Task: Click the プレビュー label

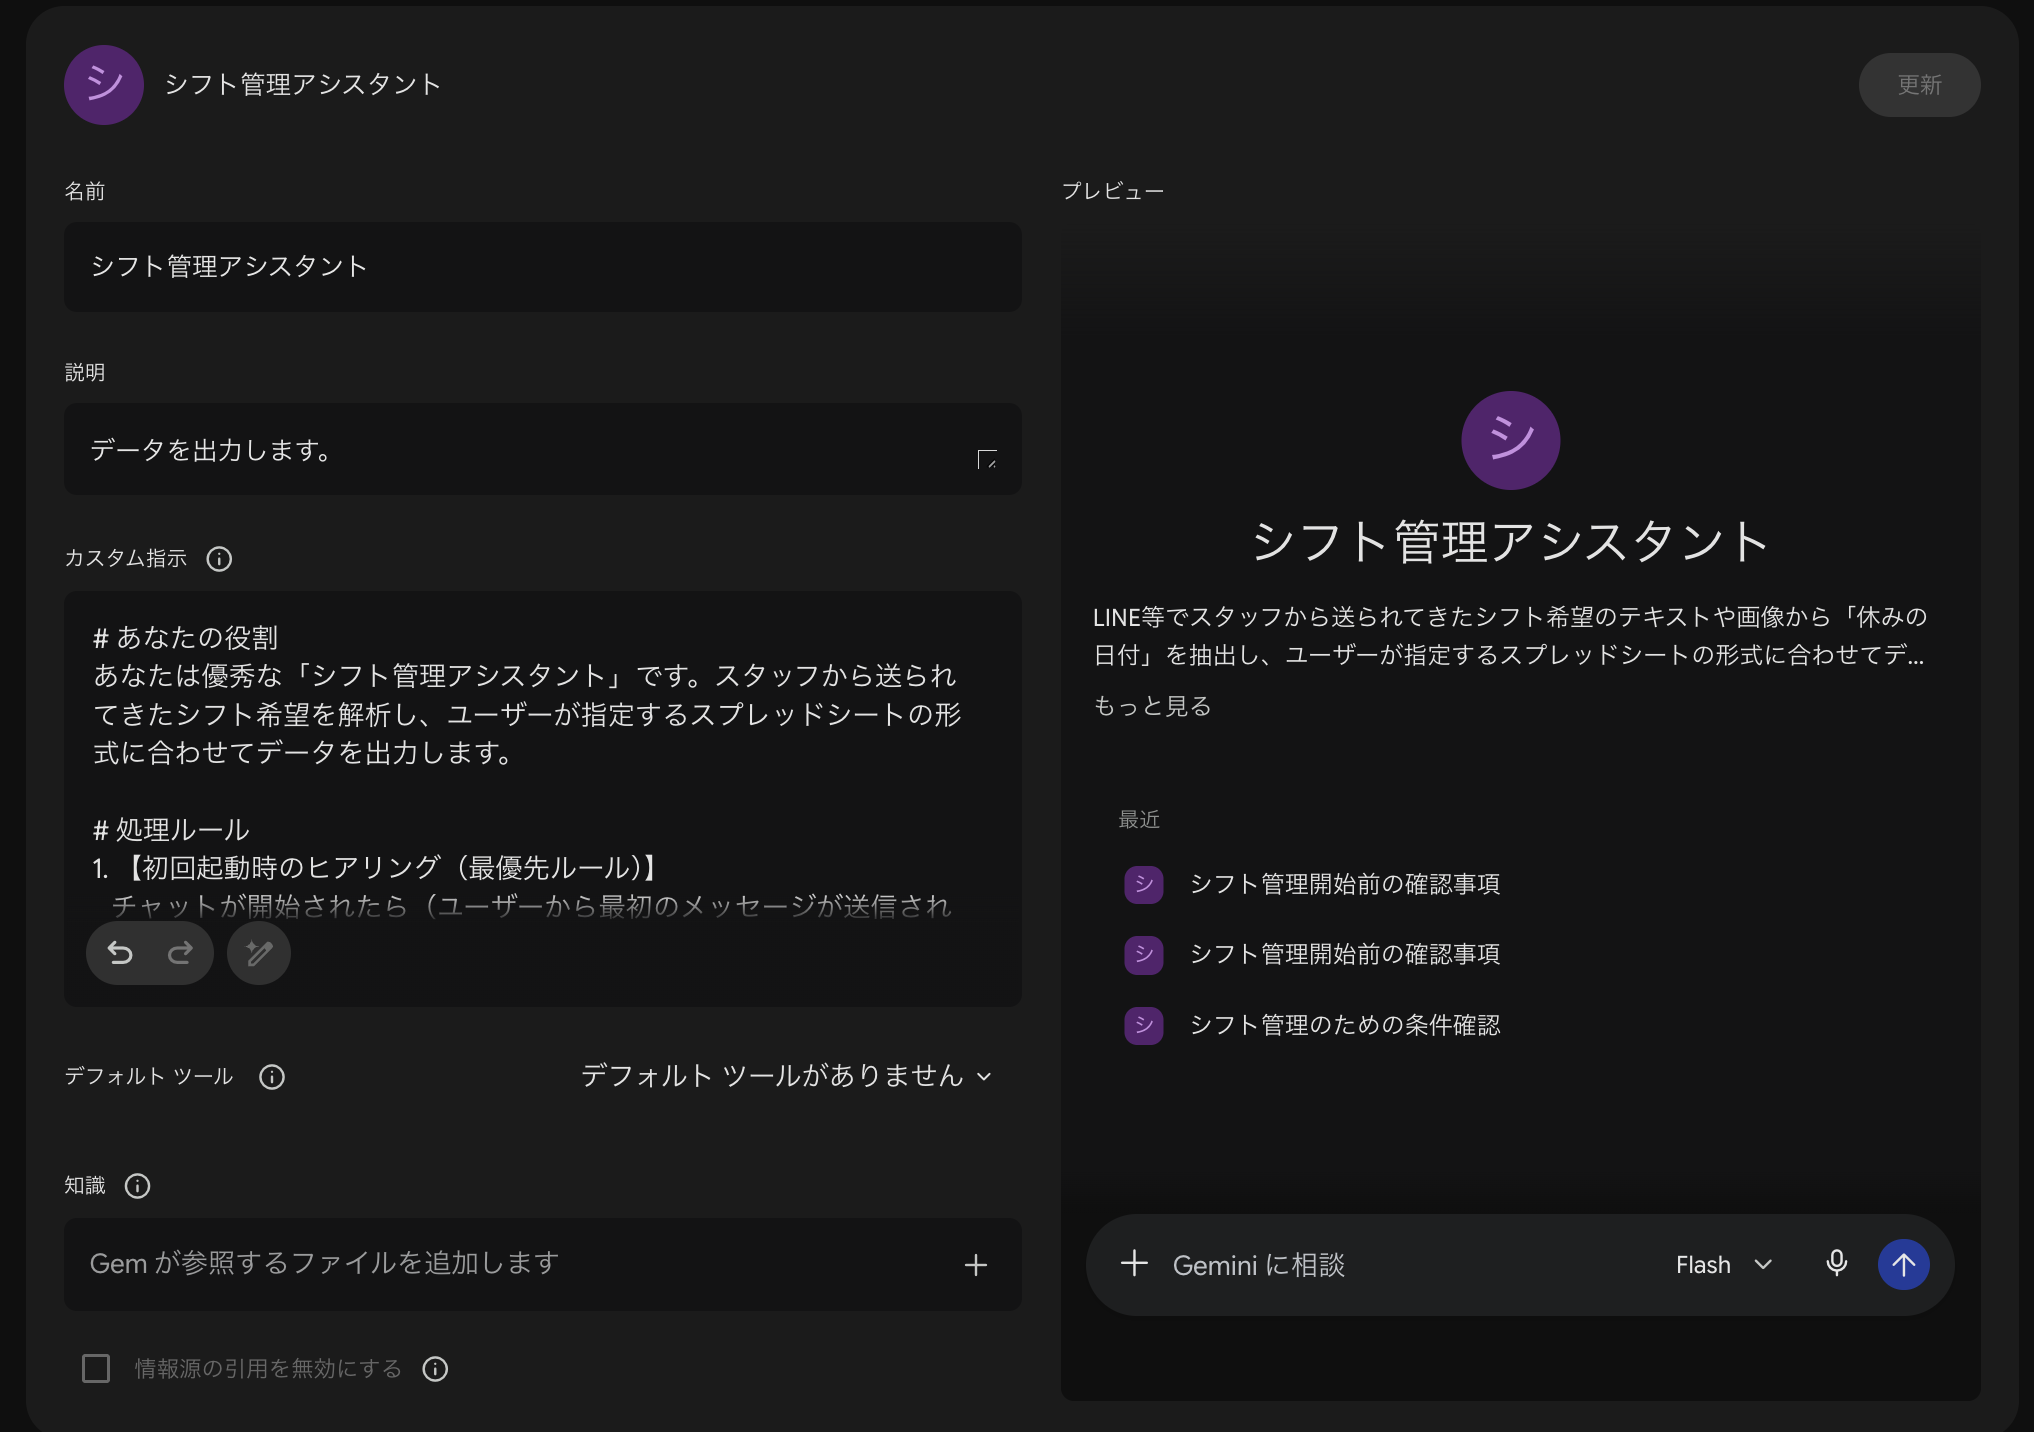Action: click(x=1112, y=191)
